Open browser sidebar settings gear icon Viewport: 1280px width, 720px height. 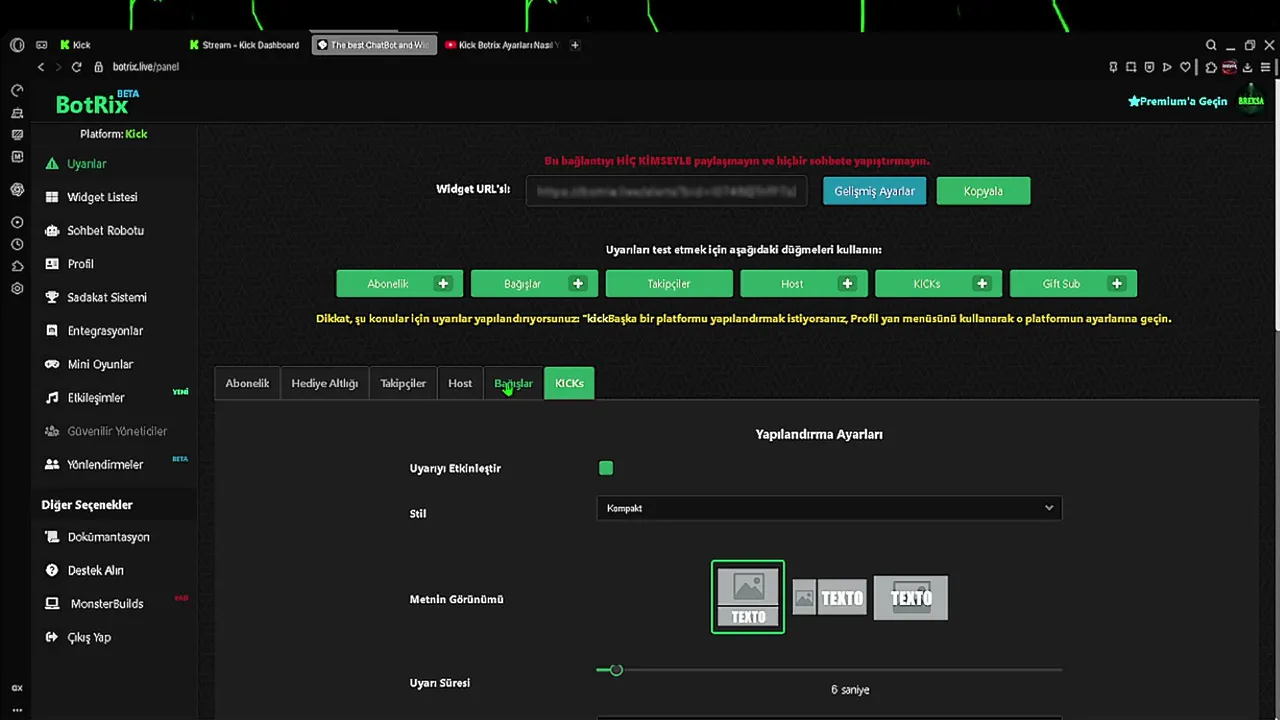click(x=17, y=289)
